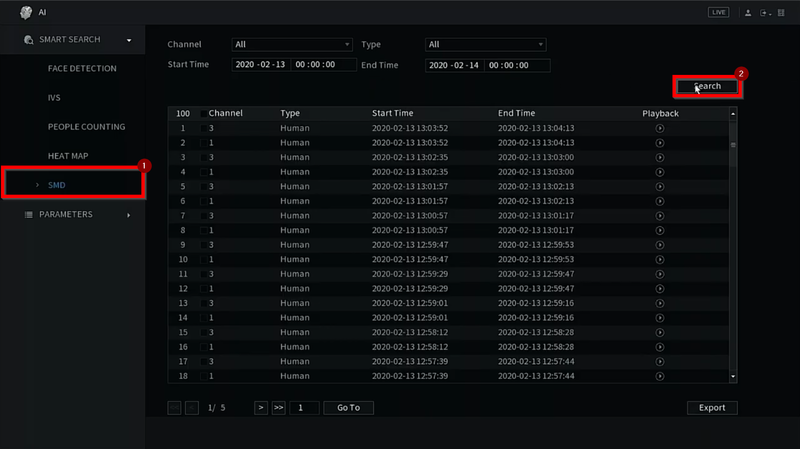Open the logout icon menu

click(765, 13)
